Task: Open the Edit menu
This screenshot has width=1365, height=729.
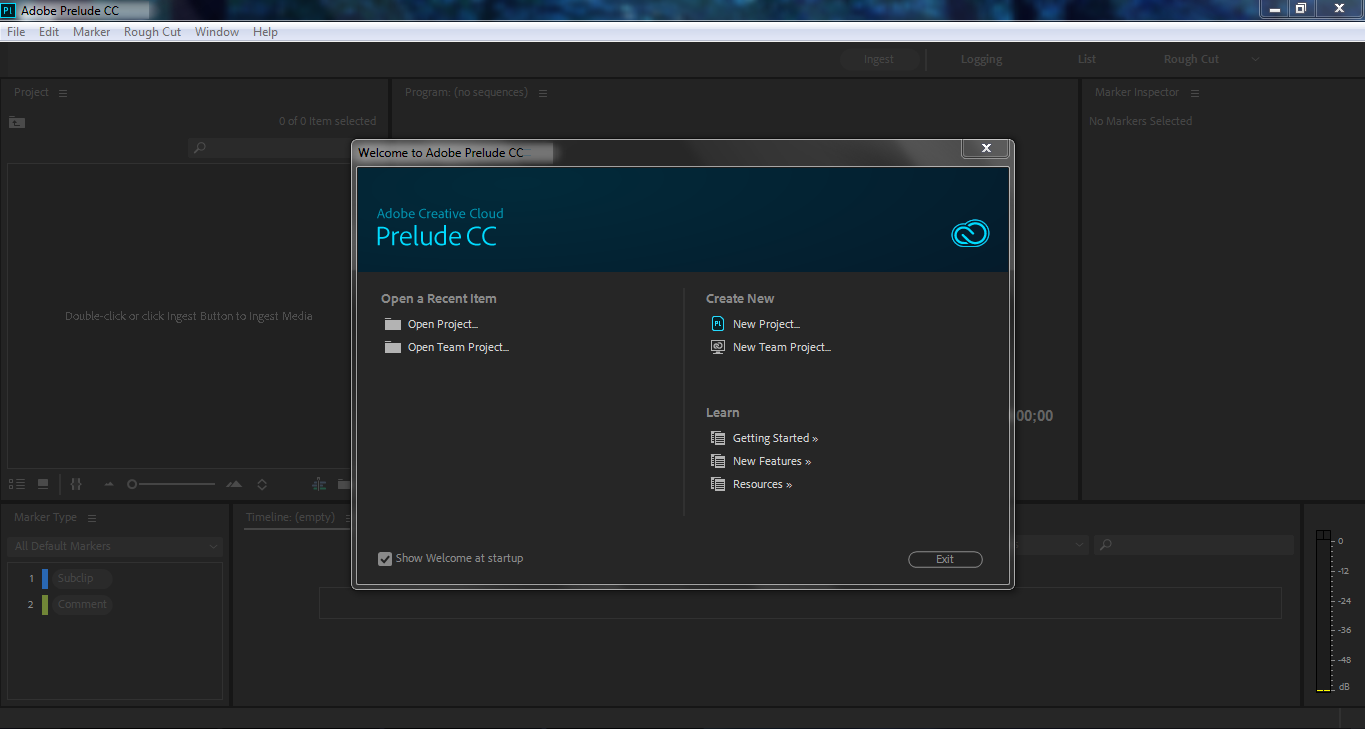Action: coord(49,32)
